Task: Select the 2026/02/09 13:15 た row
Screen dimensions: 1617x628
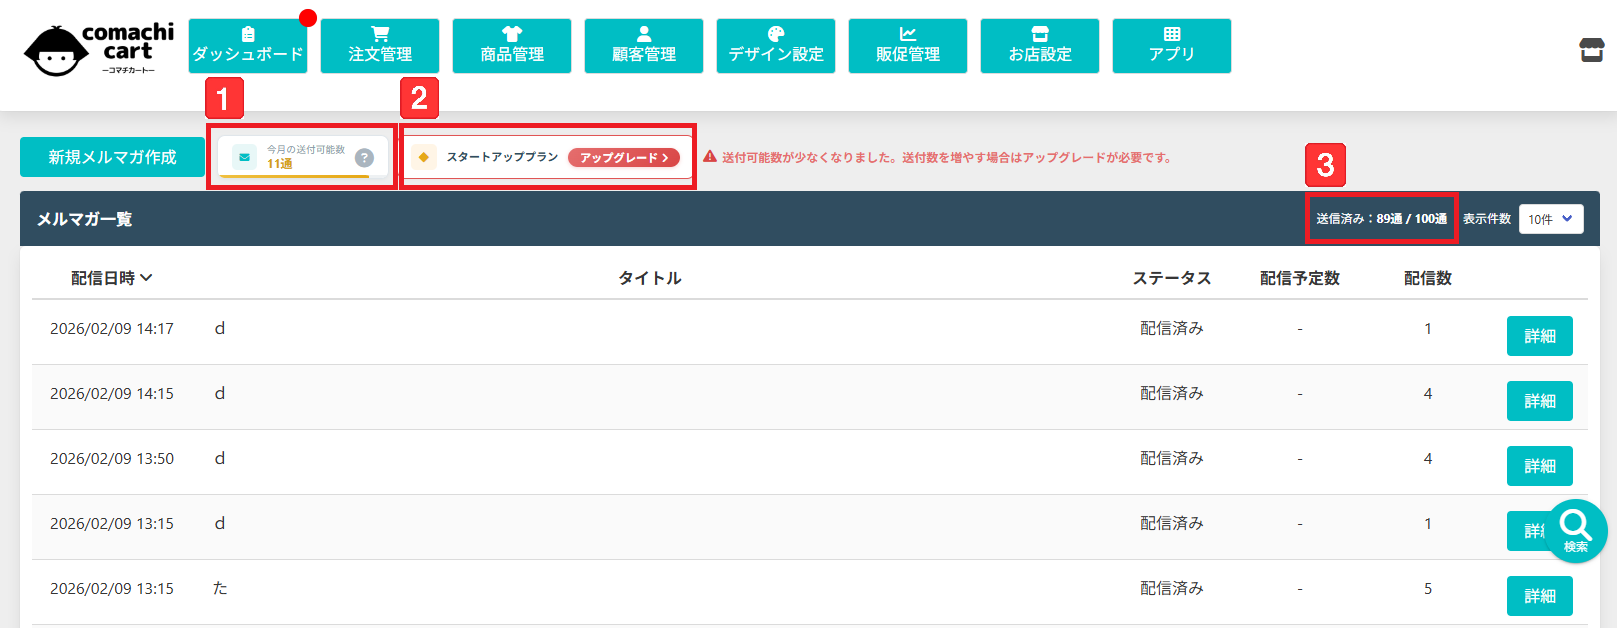Action: [600, 589]
